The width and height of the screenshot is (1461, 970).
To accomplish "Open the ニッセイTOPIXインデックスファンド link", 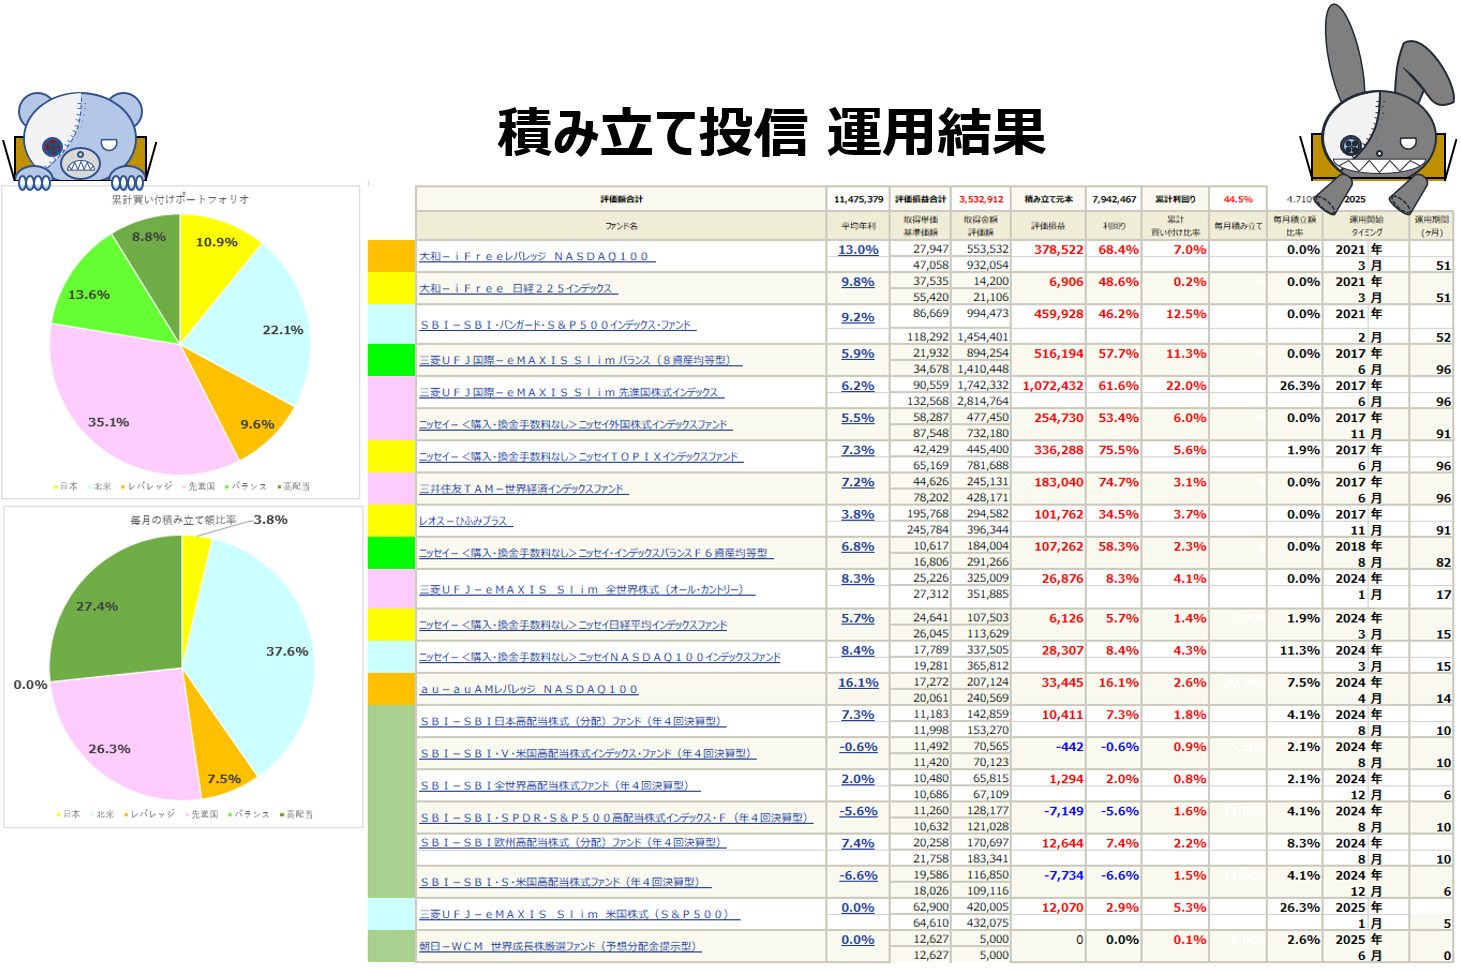I will point(580,457).
